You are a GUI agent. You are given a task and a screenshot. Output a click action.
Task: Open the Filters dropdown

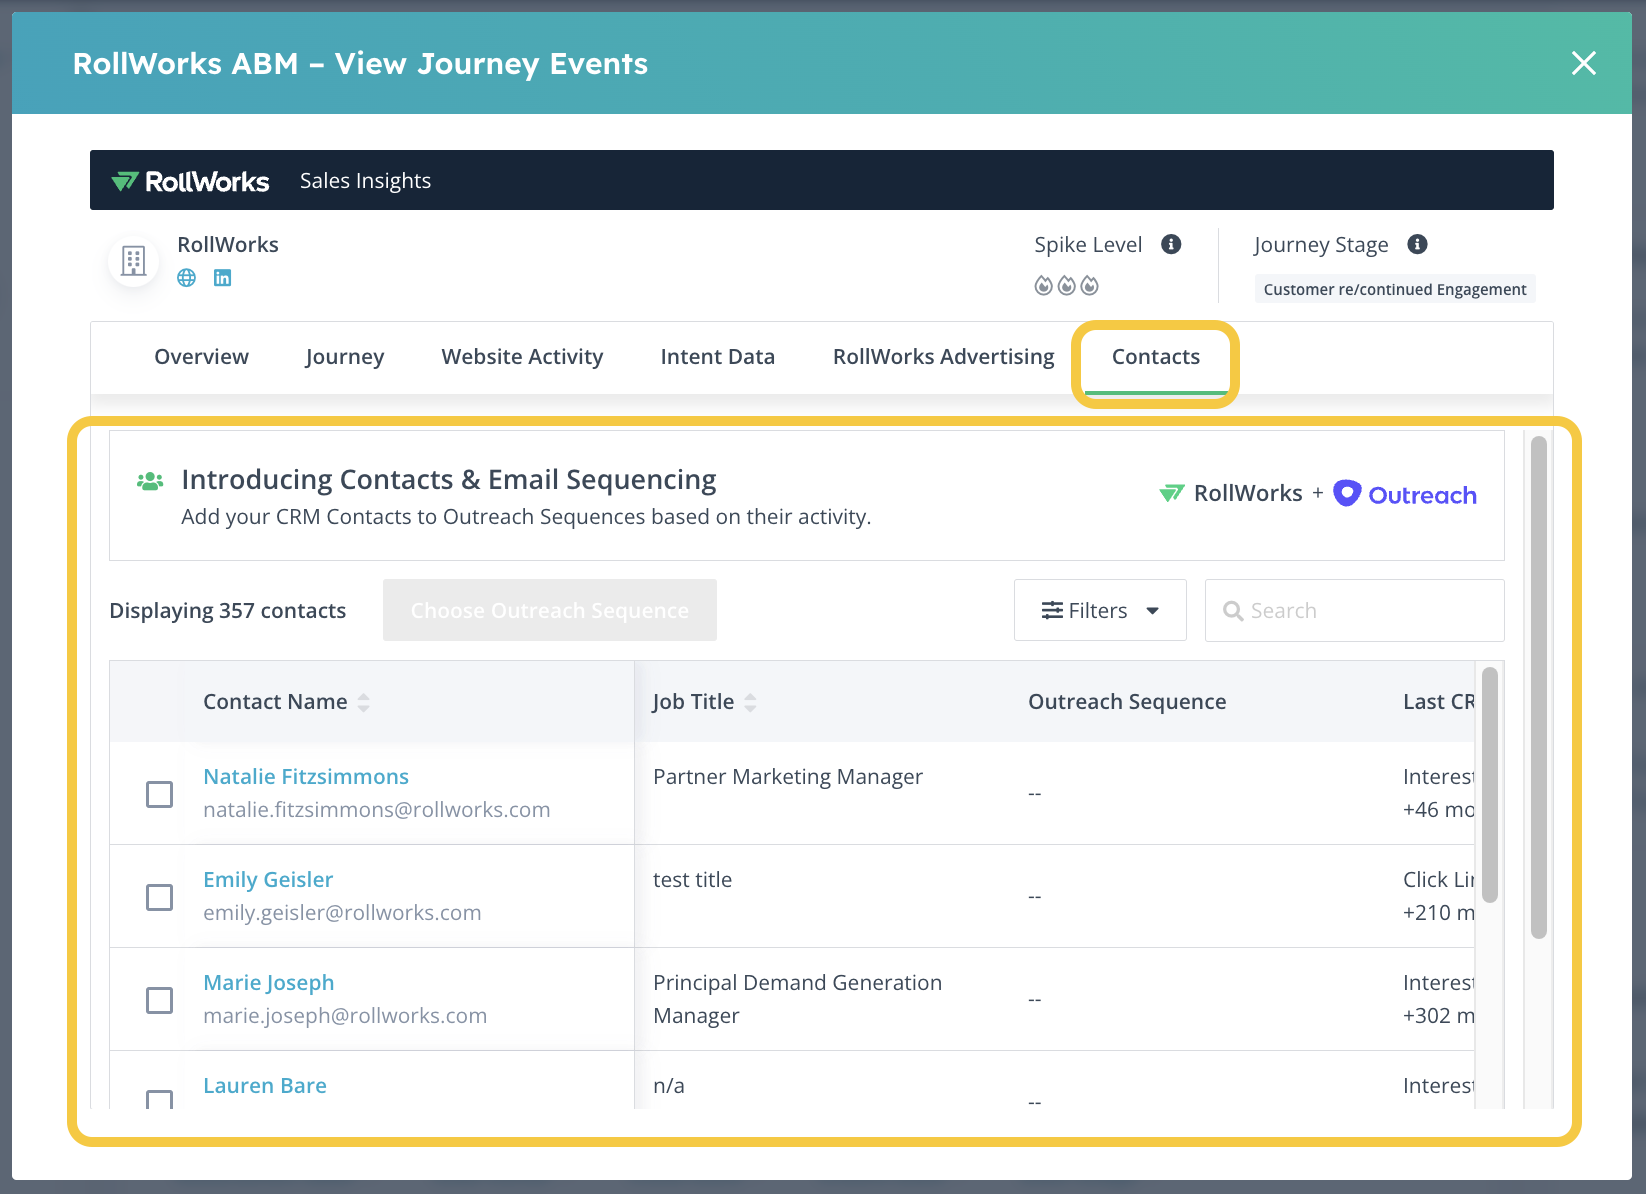tap(1100, 610)
